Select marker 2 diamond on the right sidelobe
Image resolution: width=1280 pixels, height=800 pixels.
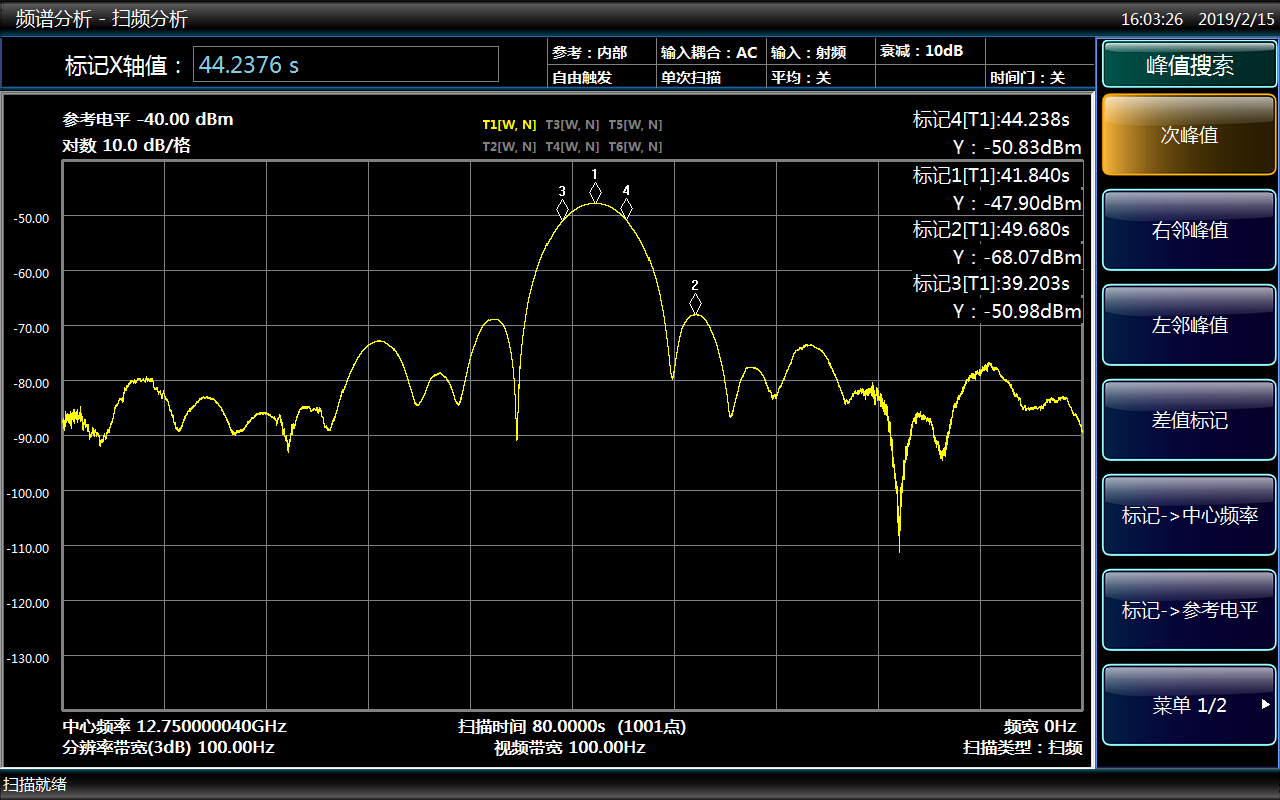[695, 303]
